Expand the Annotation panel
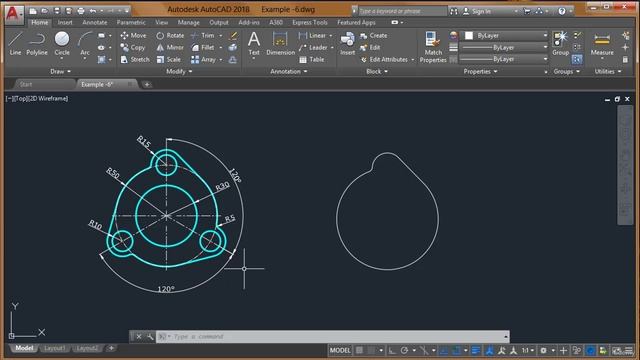This screenshot has width=640, height=360. tap(289, 71)
